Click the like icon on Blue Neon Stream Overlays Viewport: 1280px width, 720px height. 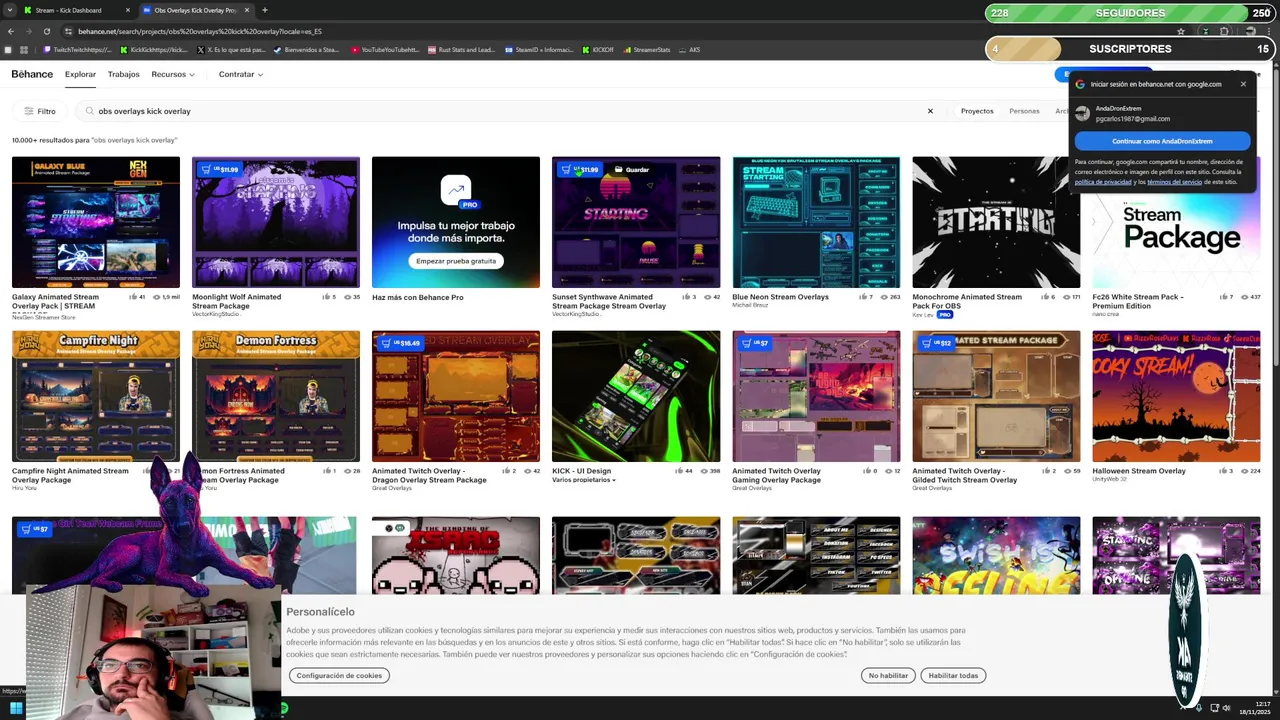863,297
